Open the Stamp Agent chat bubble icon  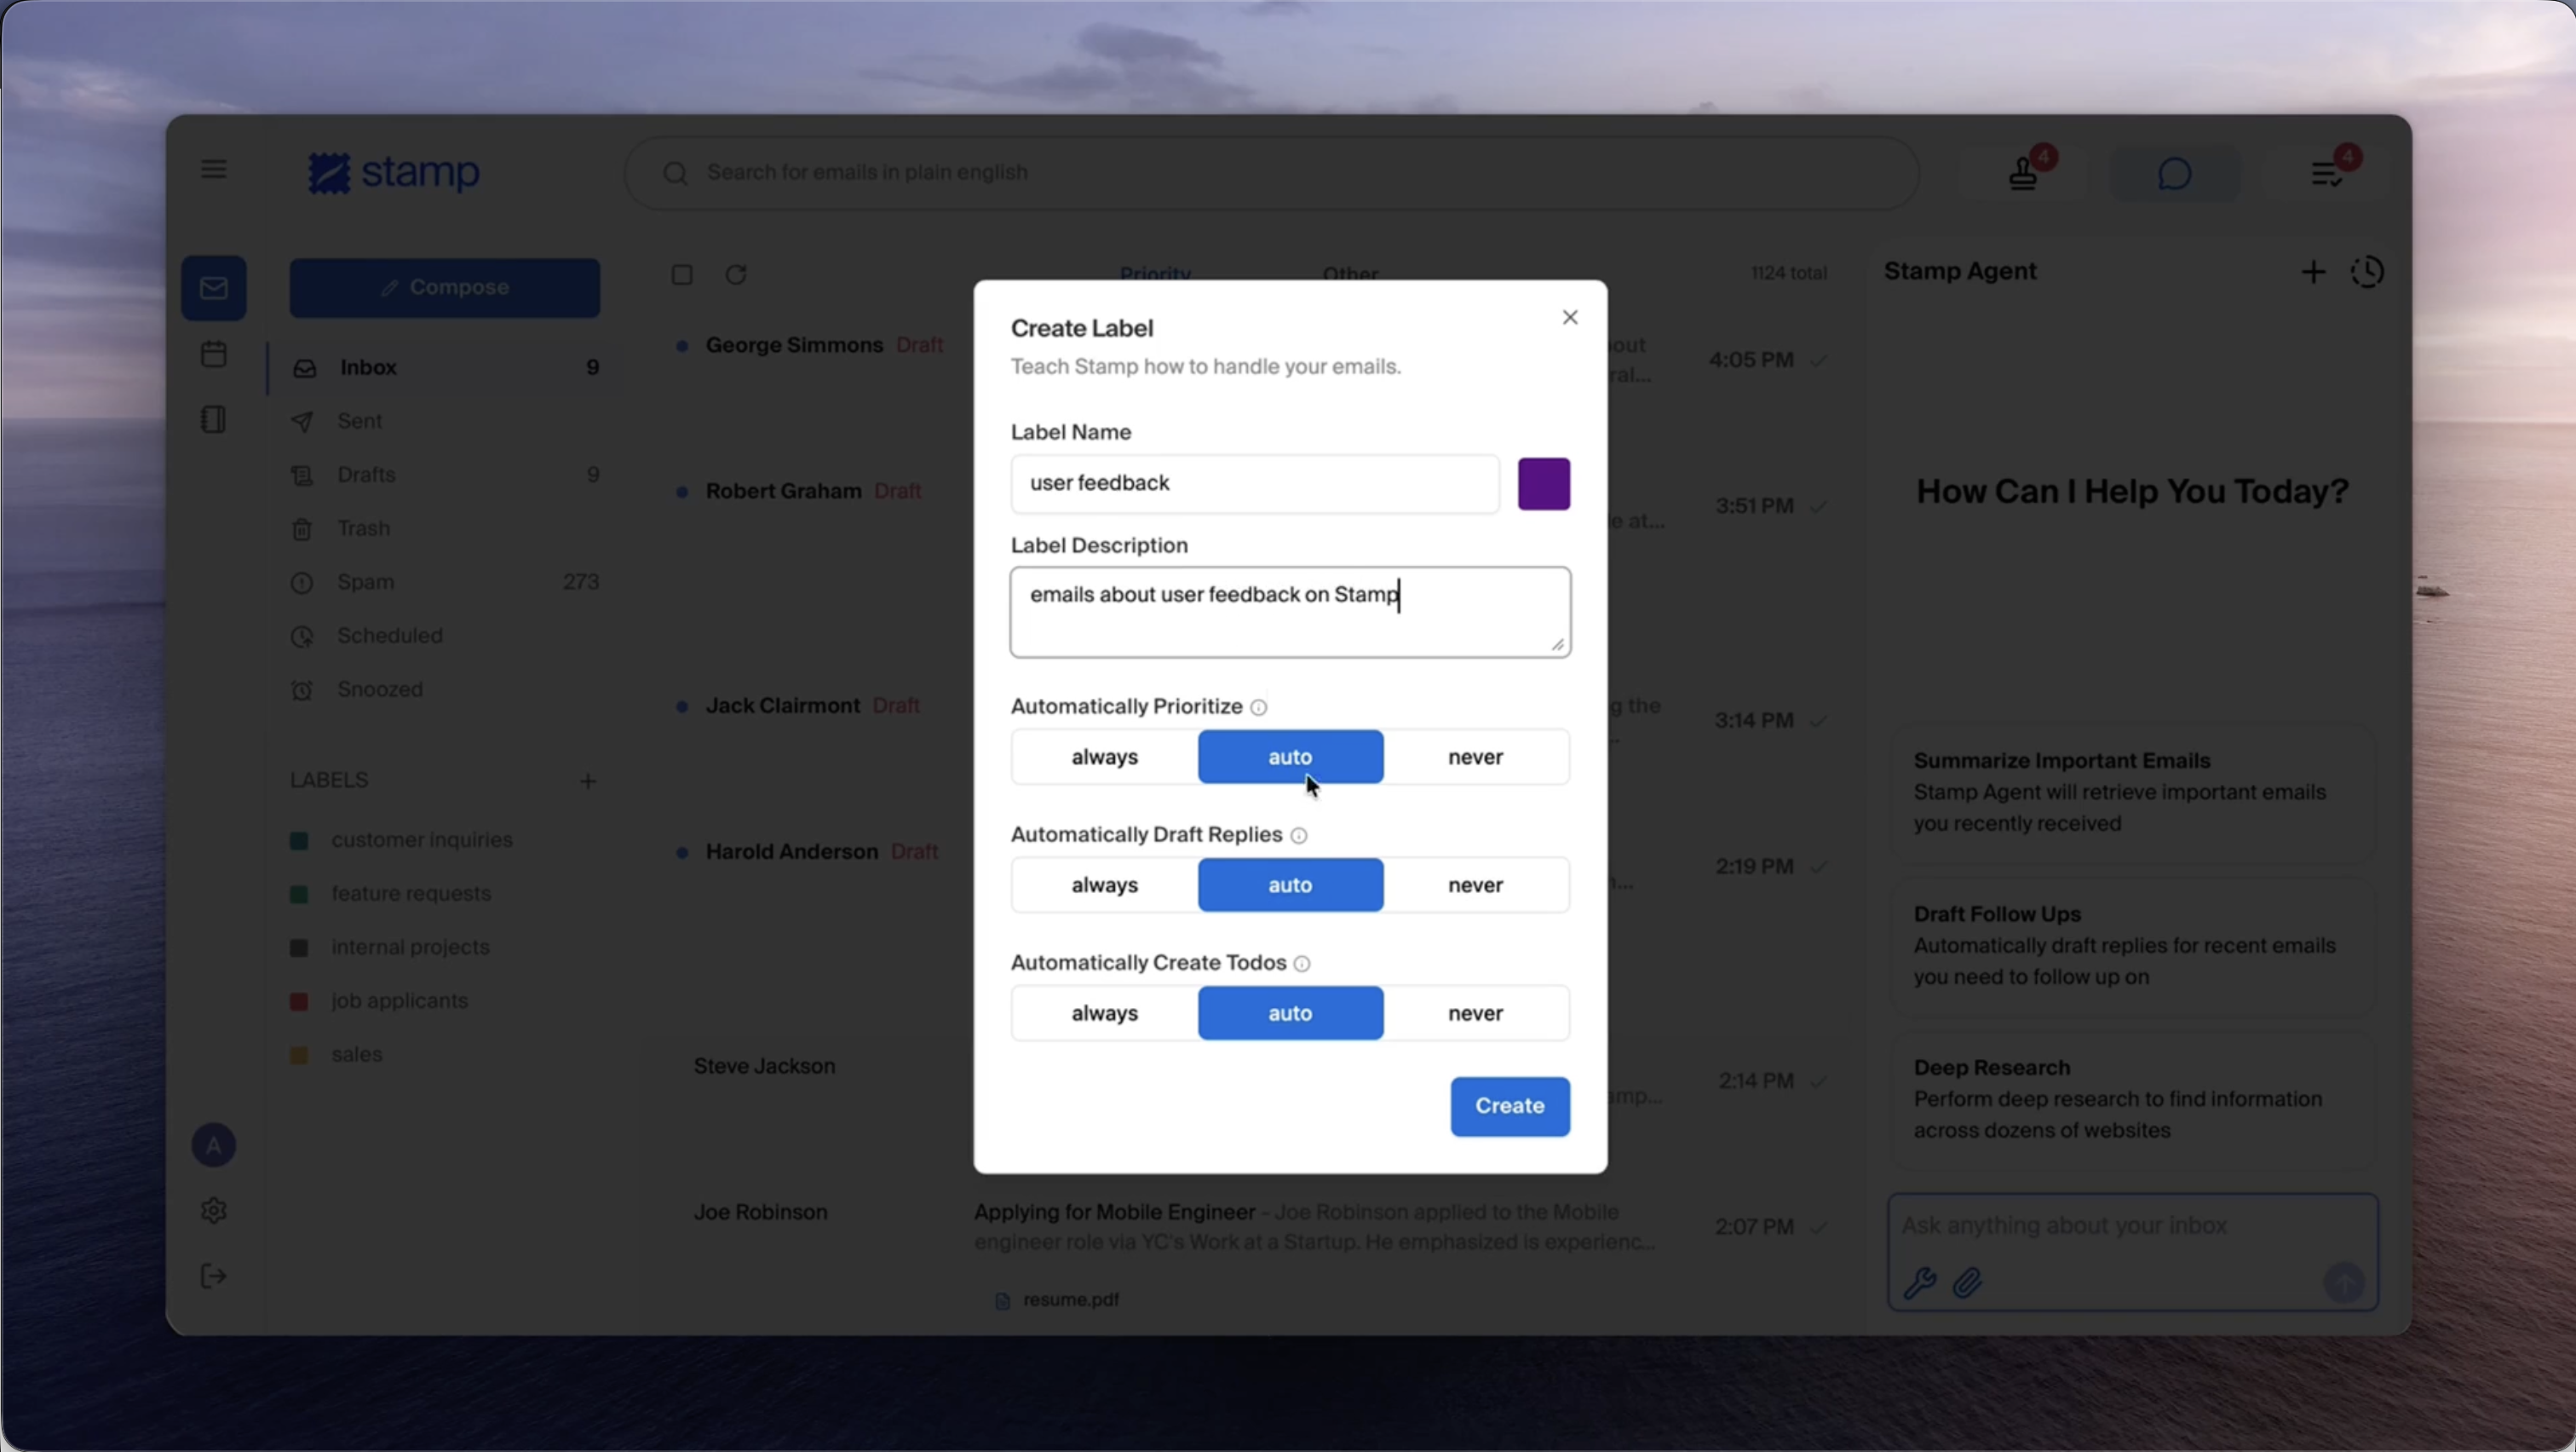coord(2174,173)
